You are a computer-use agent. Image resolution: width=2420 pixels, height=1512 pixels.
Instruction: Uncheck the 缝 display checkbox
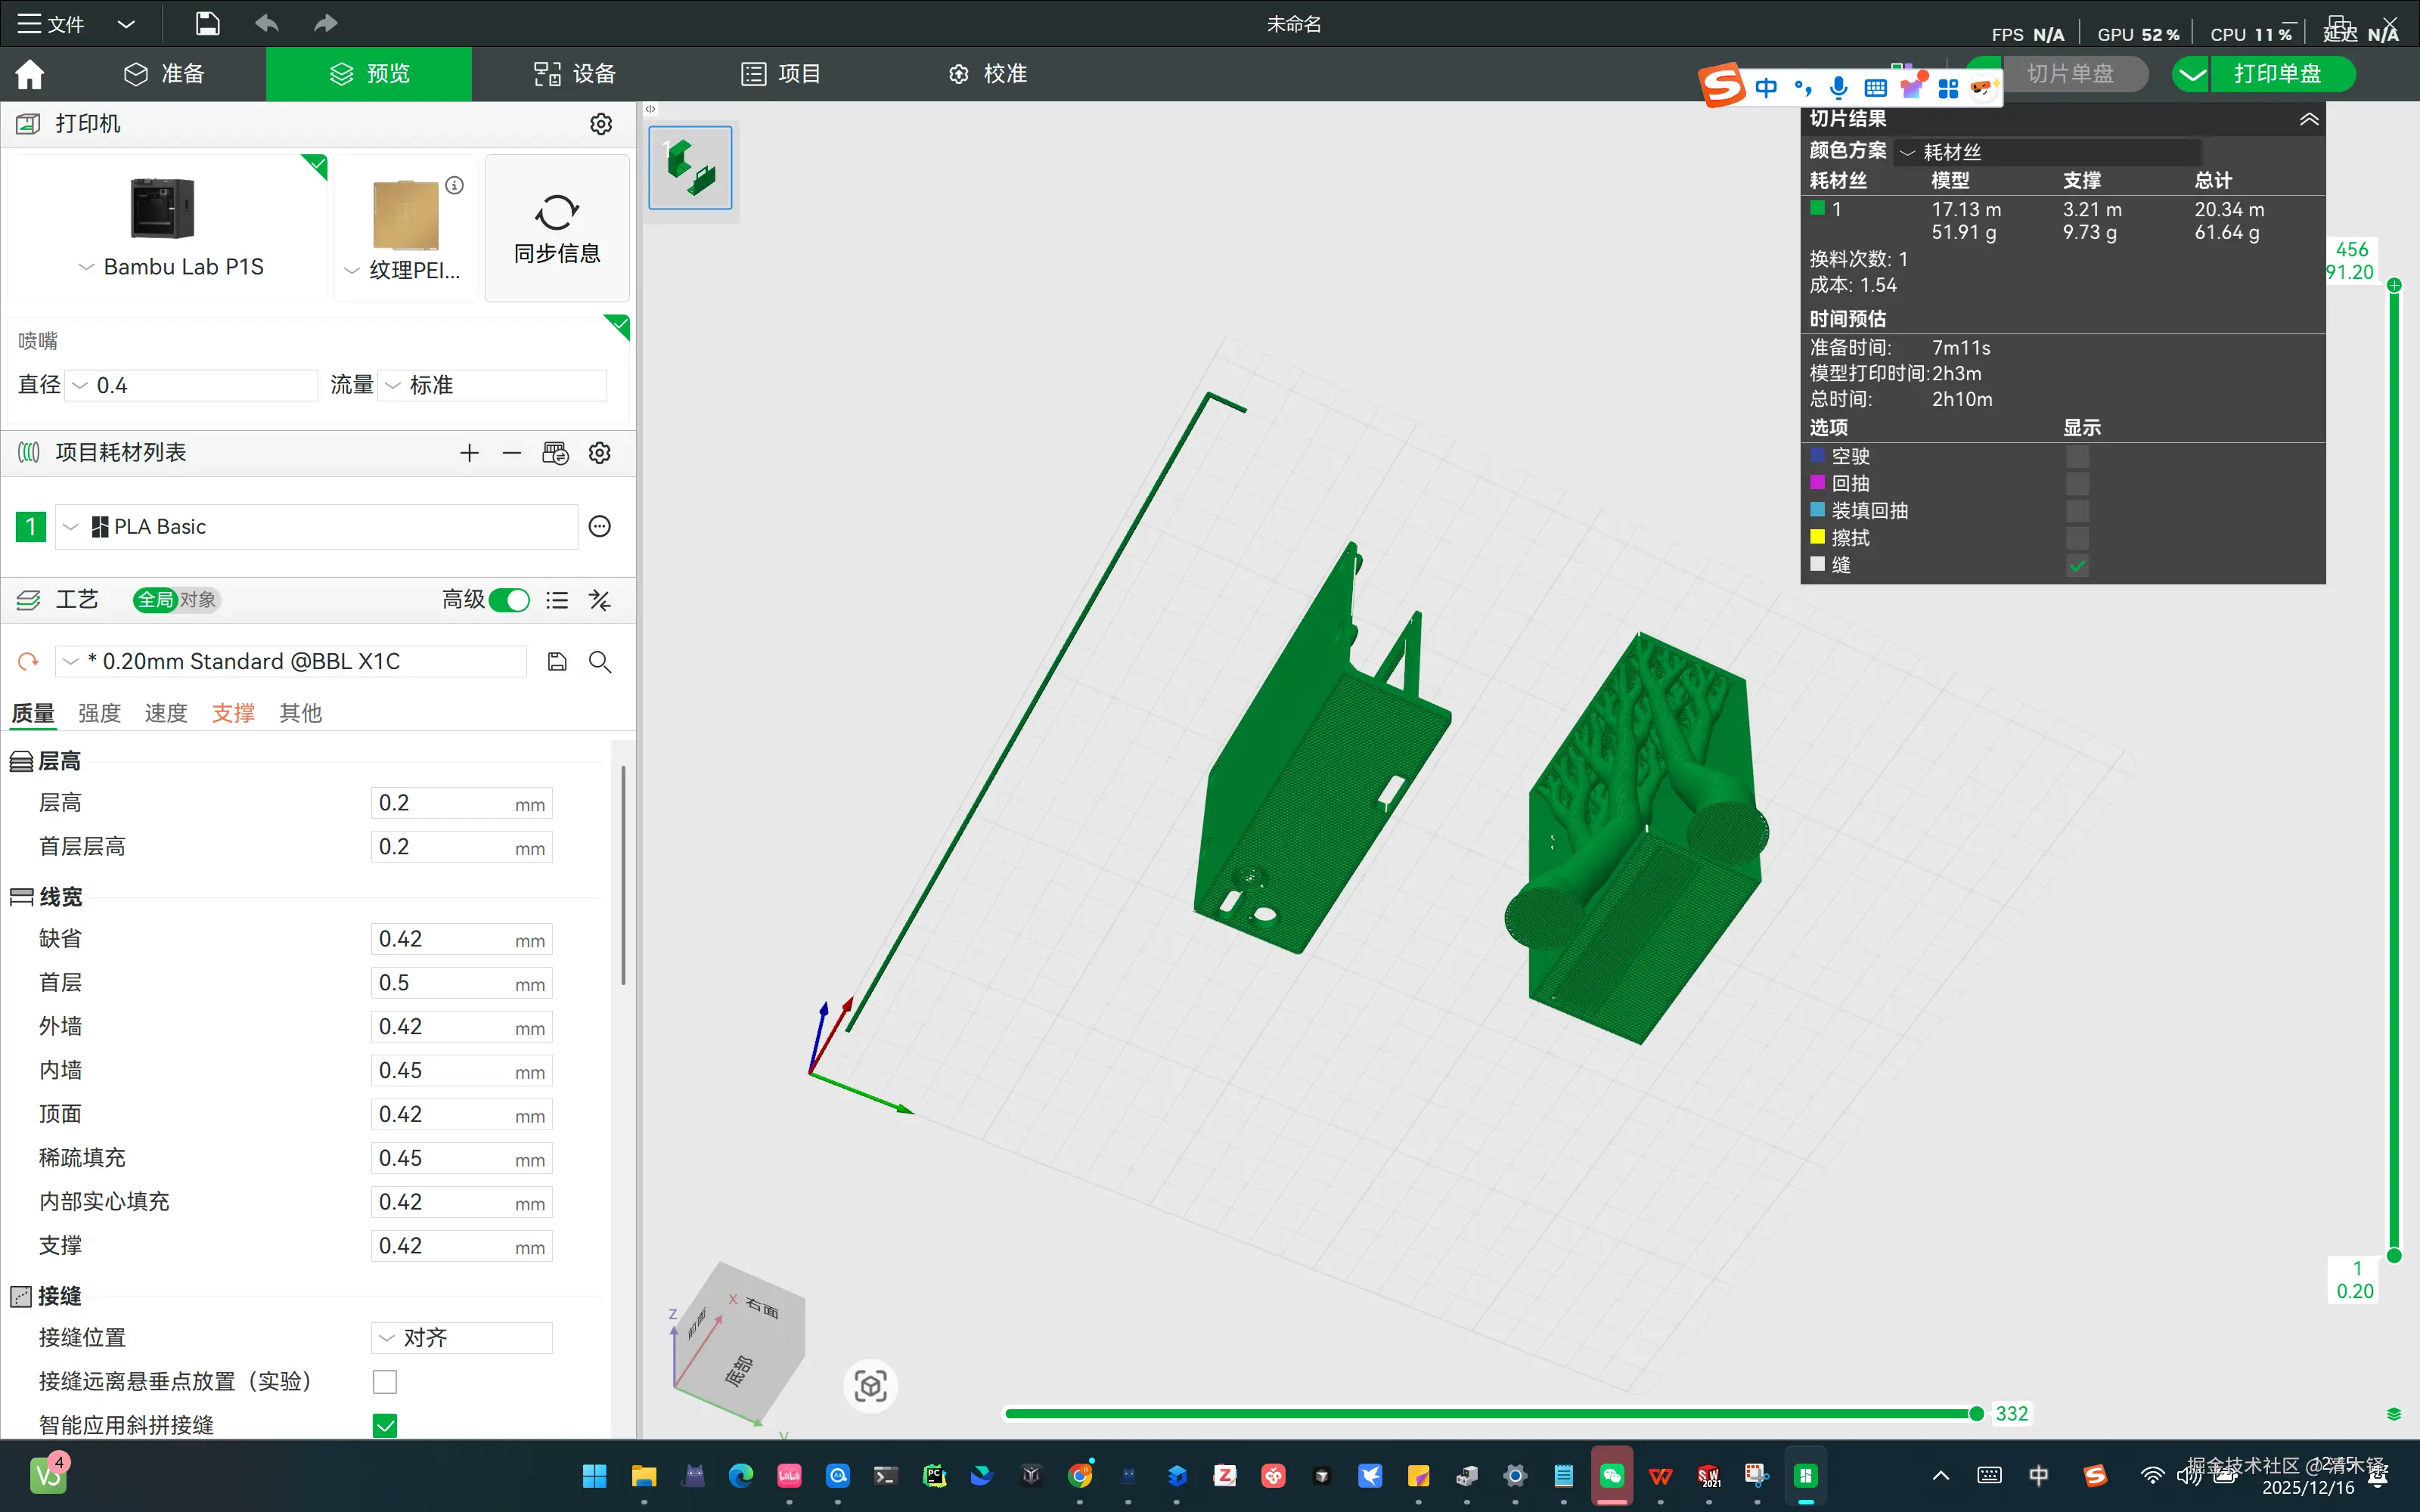point(2077,566)
